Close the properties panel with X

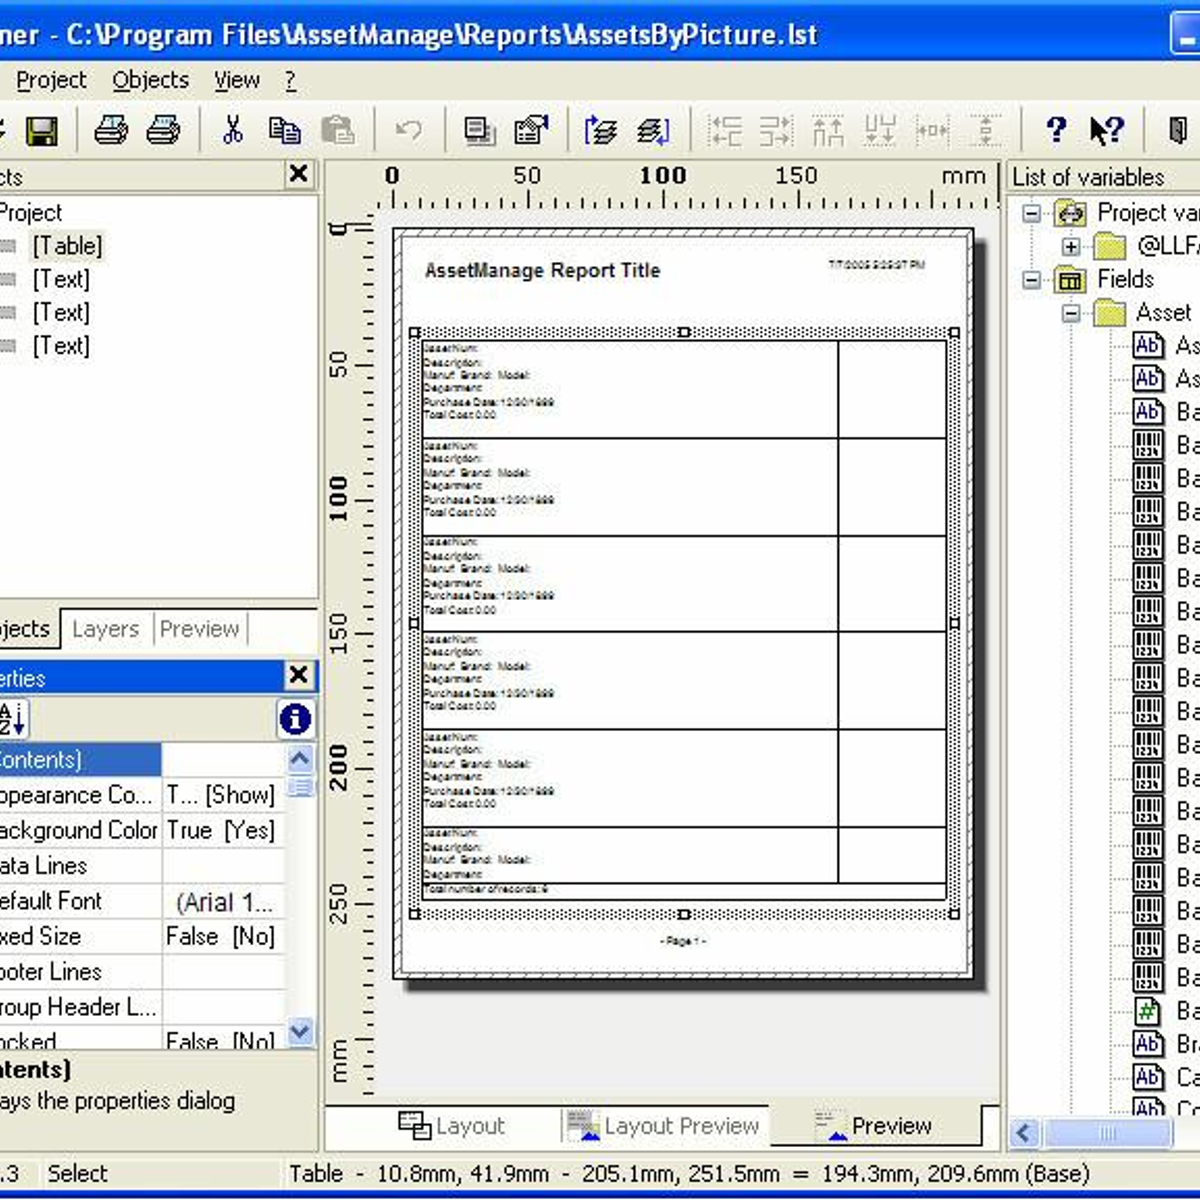[x=298, y=675]
